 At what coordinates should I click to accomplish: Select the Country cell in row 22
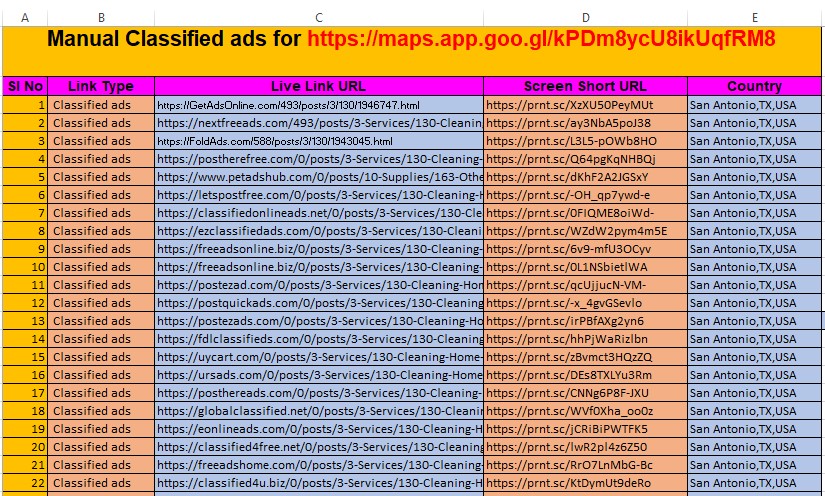pos(754,483)
